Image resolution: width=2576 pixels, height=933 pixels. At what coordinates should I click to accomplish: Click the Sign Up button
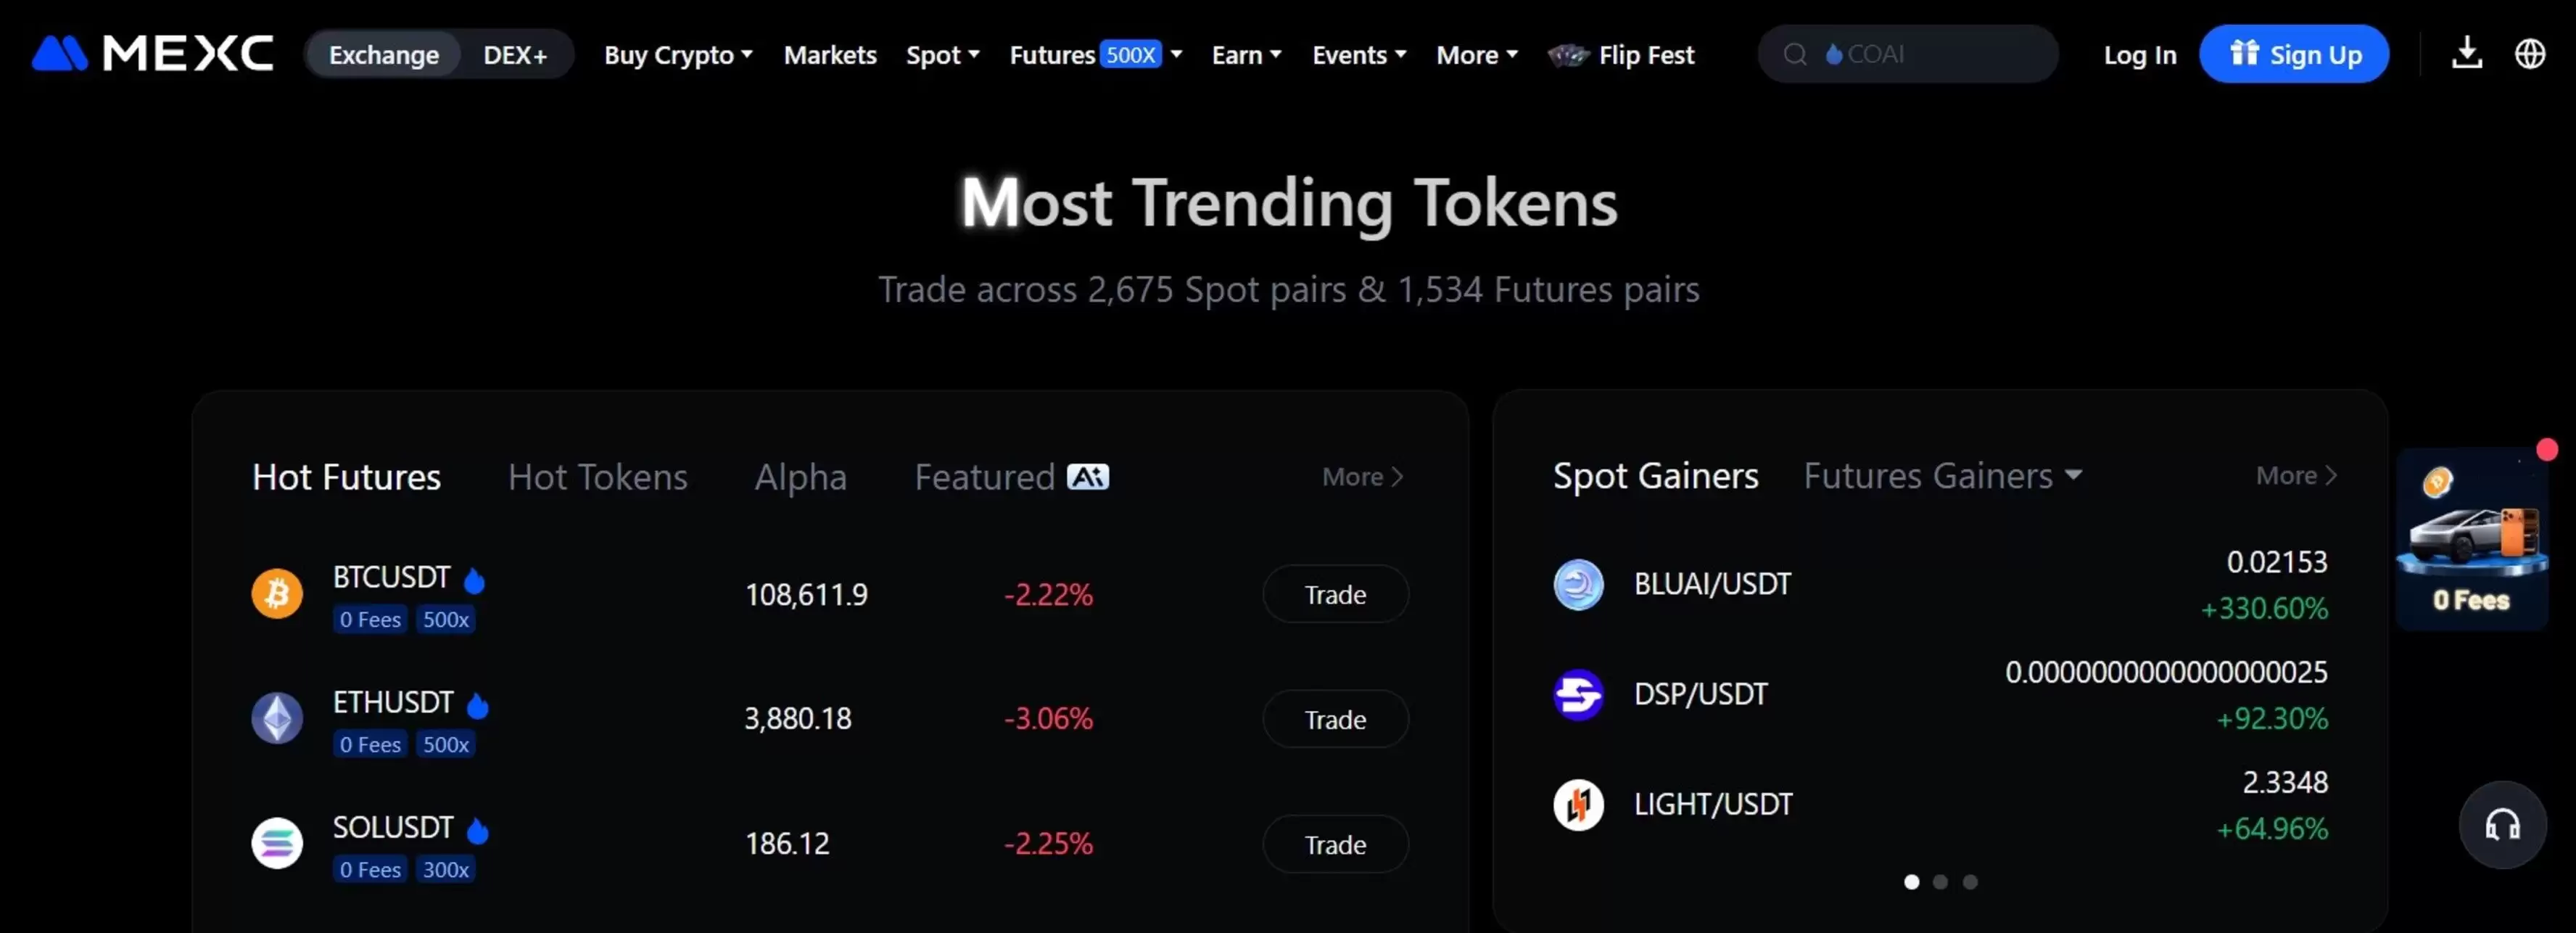click(2294, 54)
